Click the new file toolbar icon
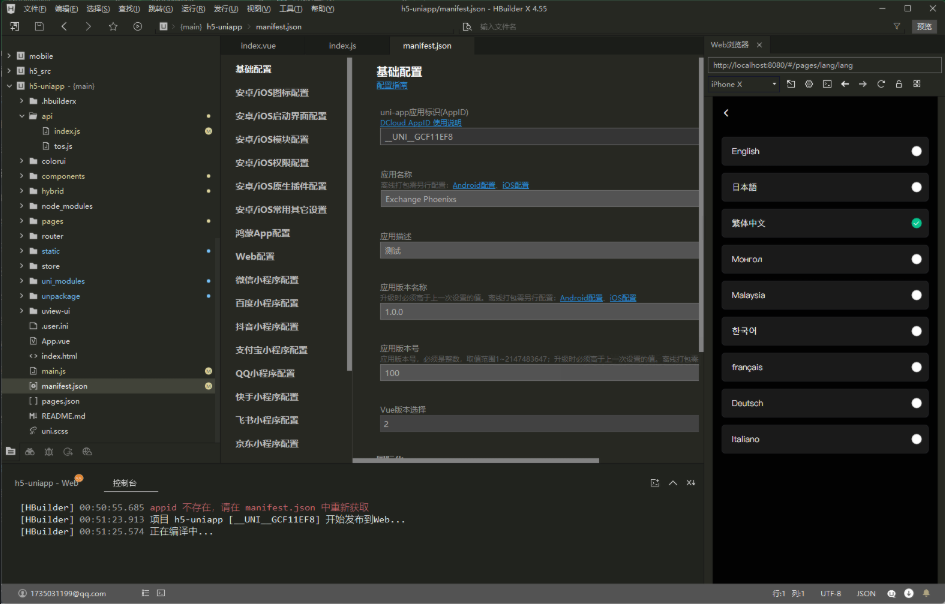Viewport: 945px width, 604px height. click(14, 27)
